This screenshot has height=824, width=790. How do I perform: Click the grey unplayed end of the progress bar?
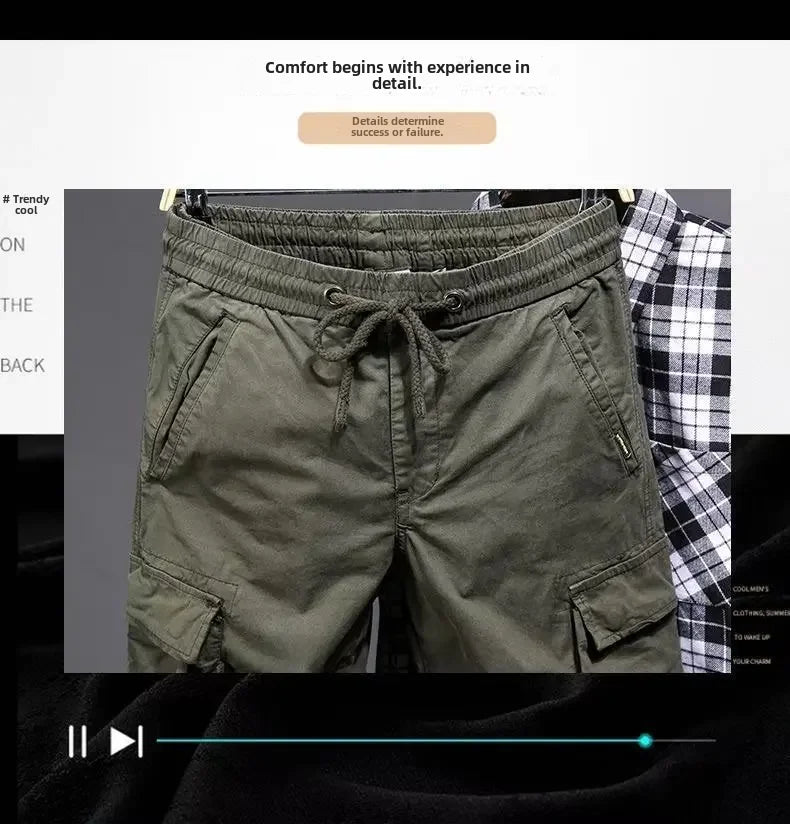(685, 741)
